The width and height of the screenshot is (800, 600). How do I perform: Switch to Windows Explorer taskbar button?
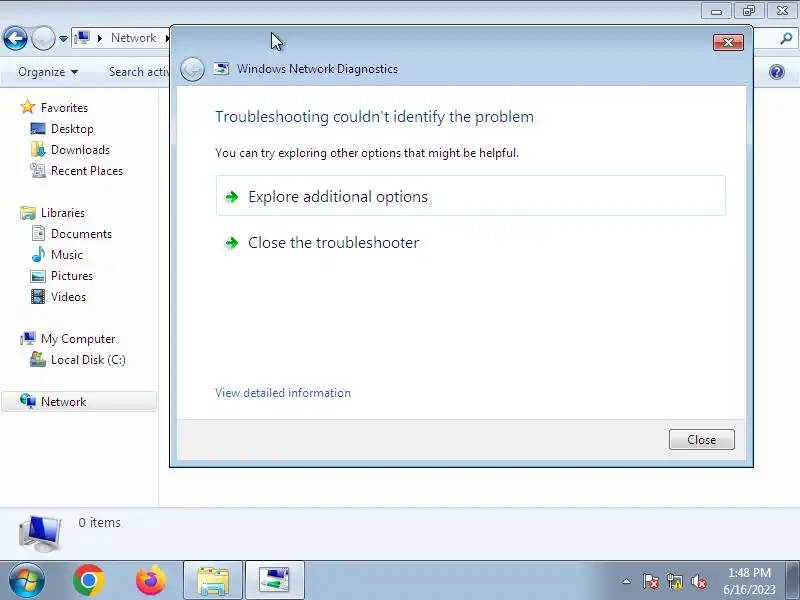click(213, 581)
